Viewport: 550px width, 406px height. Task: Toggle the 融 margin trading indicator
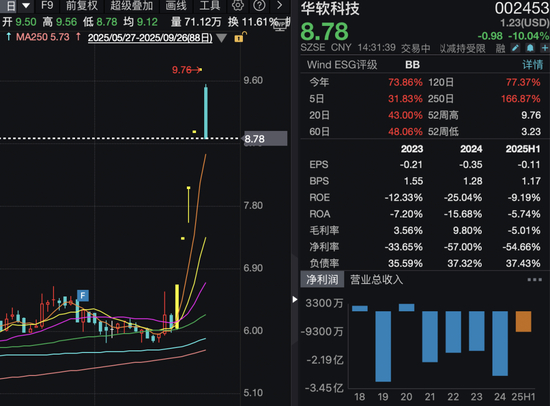pos(500,48)
